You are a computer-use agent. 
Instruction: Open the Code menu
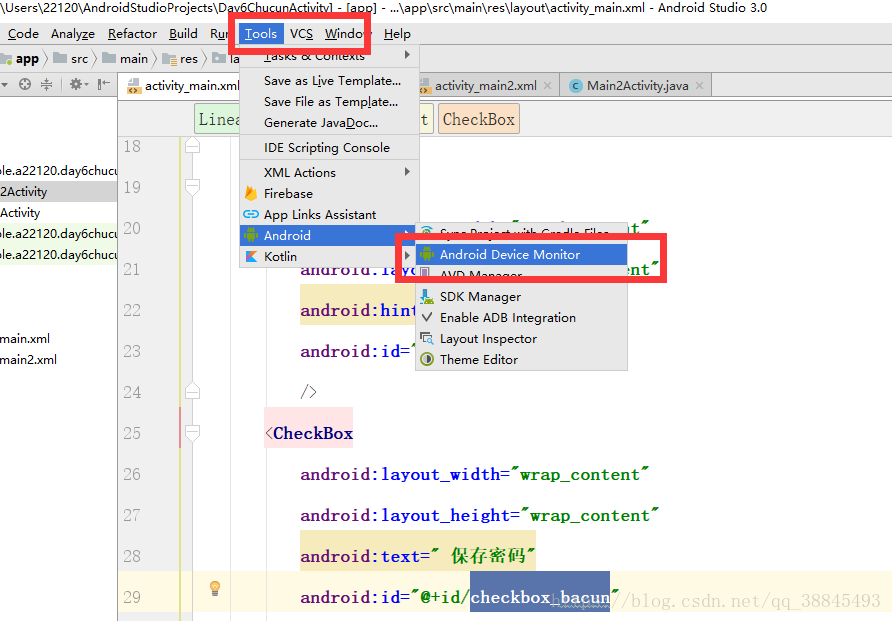click(23, 34)
